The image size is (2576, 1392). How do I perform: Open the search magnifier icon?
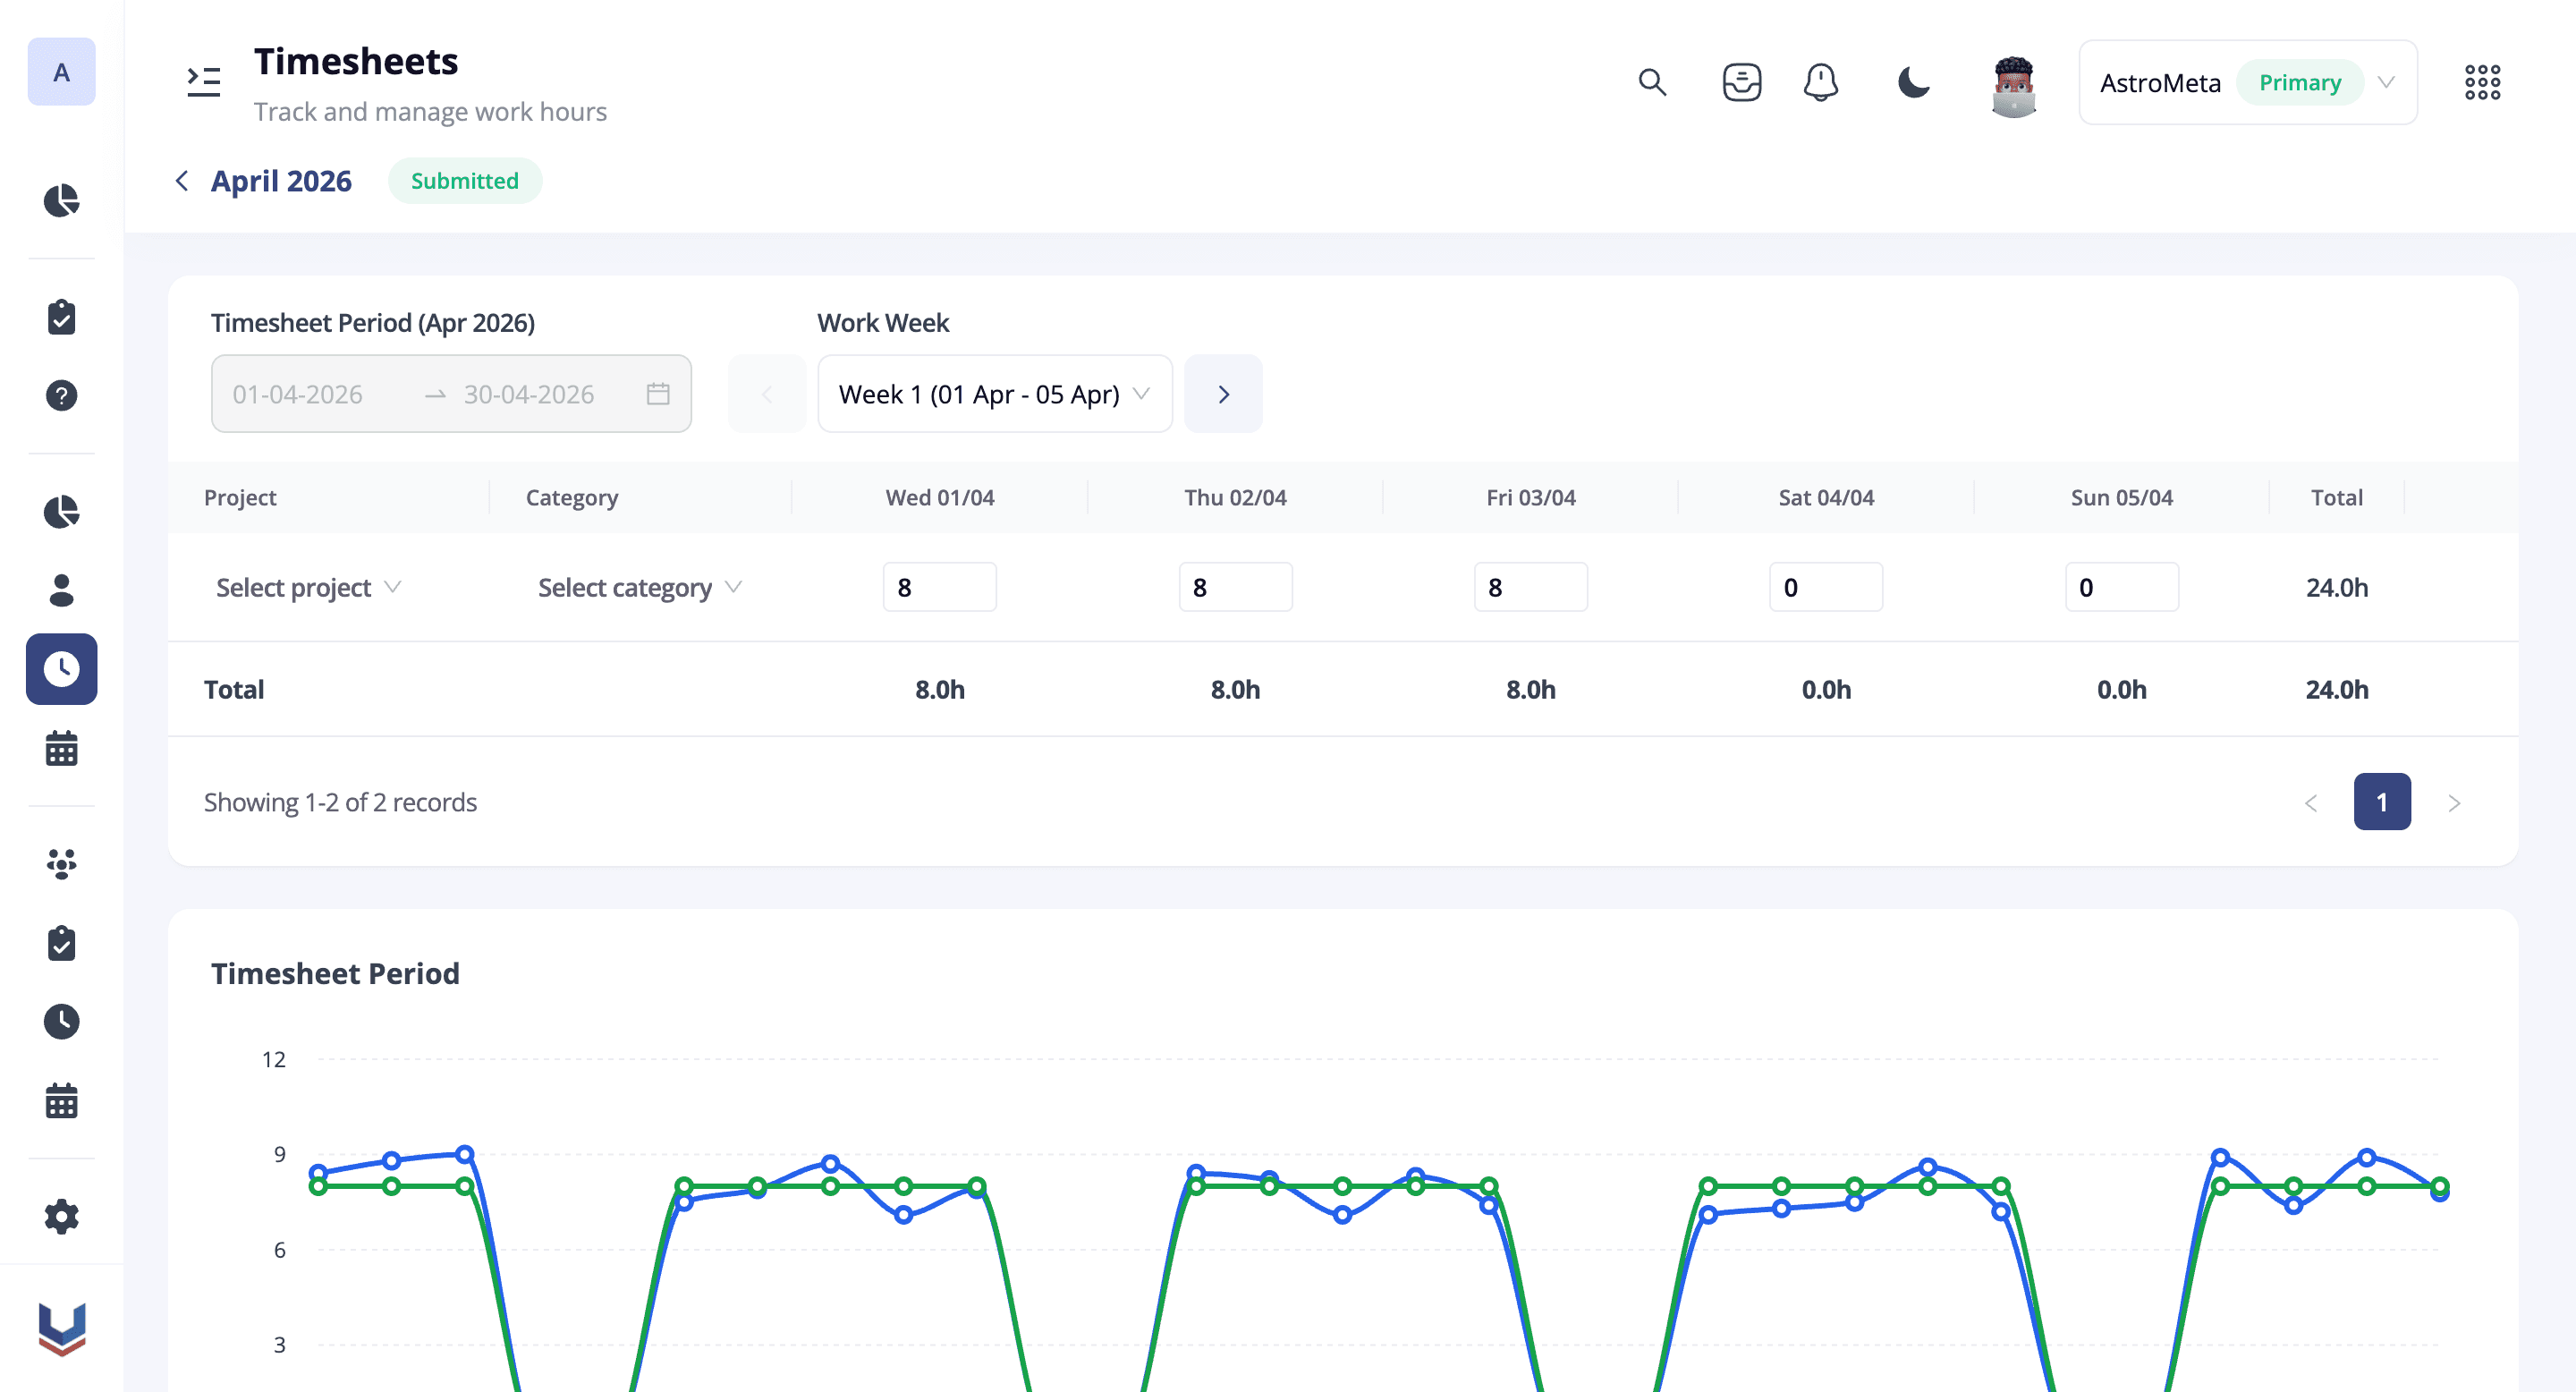1653,82
